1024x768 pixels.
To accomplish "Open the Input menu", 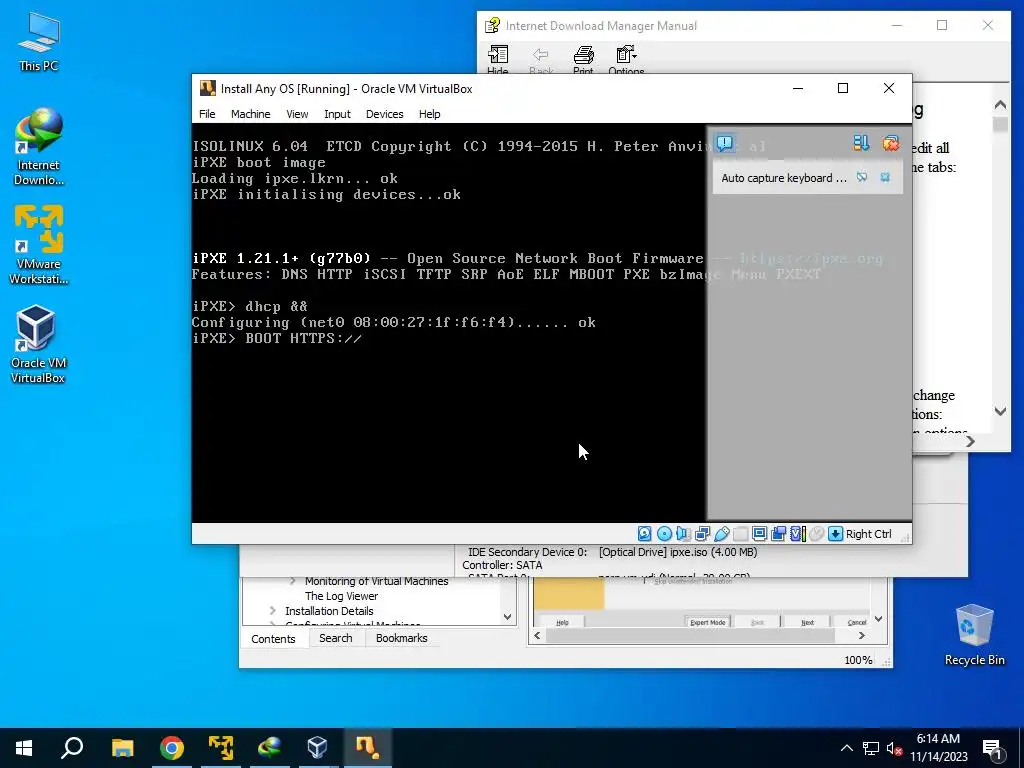I will (x=337, y=114).
